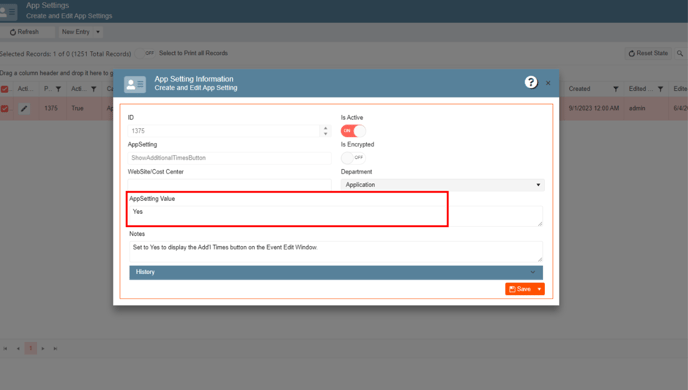This screenshot has height=390, width=688.
Task: Click the search magnifier icon
Action: pos(680,53)
